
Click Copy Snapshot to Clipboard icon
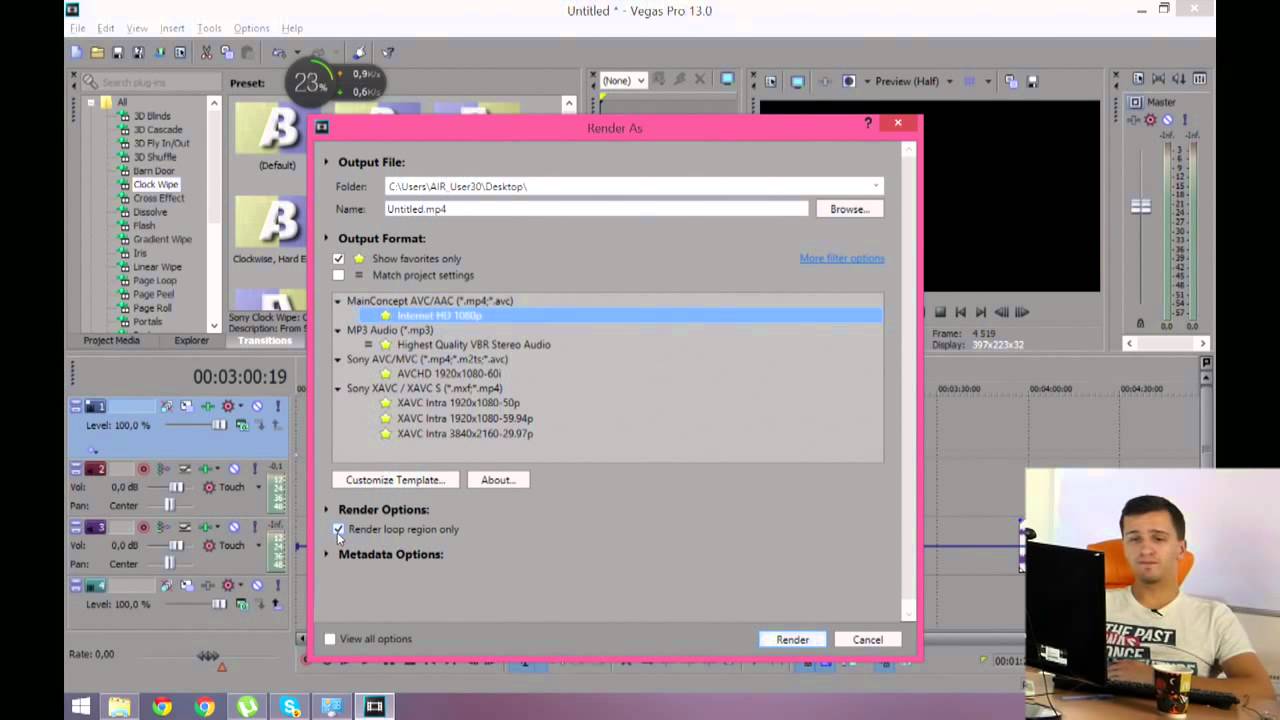(1011, 81)
